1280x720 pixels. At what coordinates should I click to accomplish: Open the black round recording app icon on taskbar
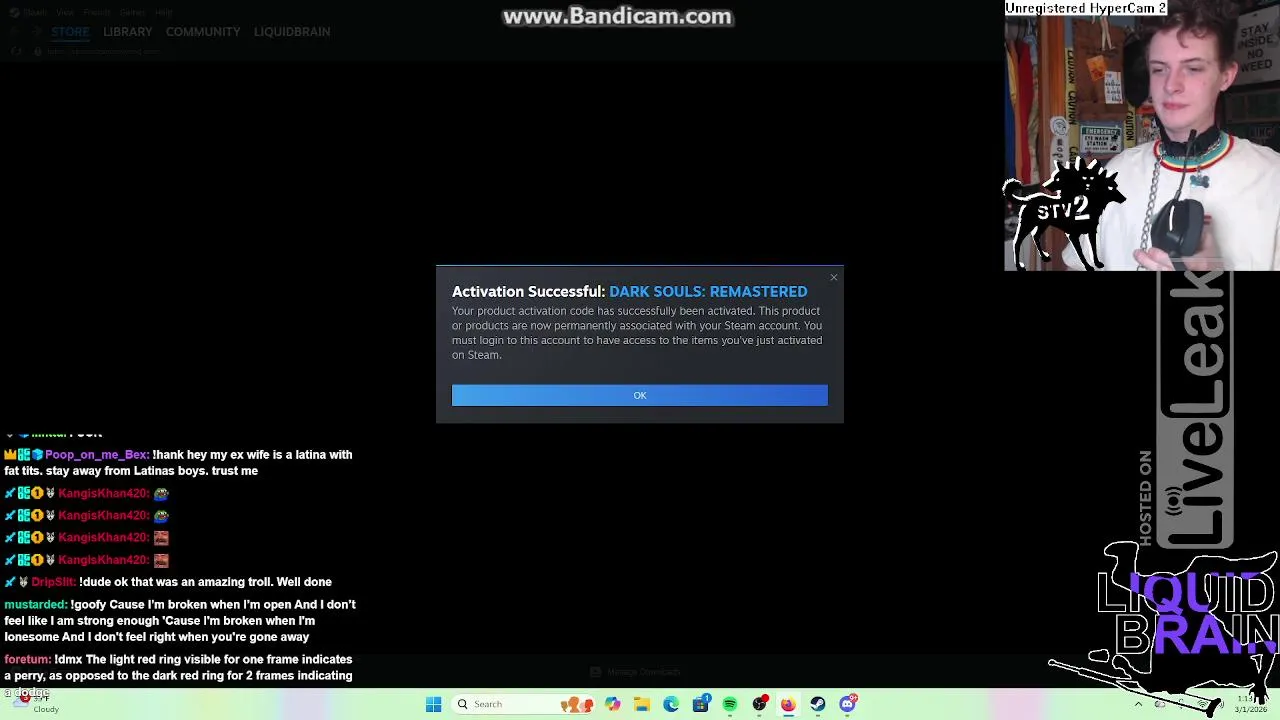coord(759,704)
